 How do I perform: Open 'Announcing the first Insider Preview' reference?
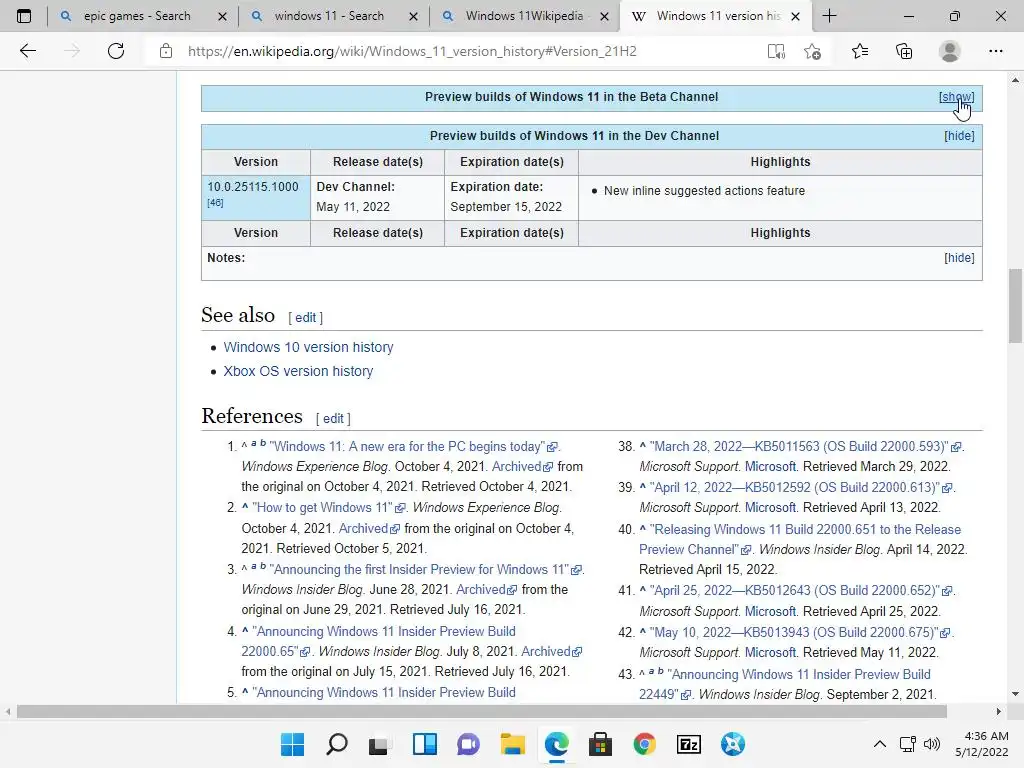(x=425, y=569)
